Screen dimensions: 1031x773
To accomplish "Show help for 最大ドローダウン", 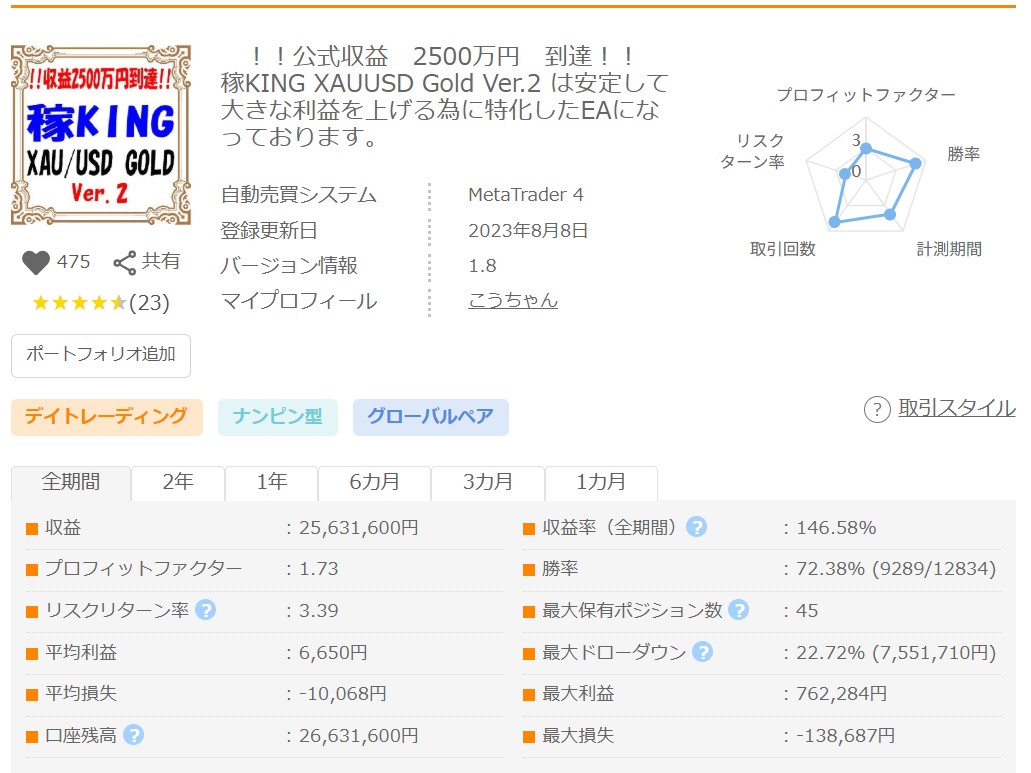I will [x=702, y=652].
